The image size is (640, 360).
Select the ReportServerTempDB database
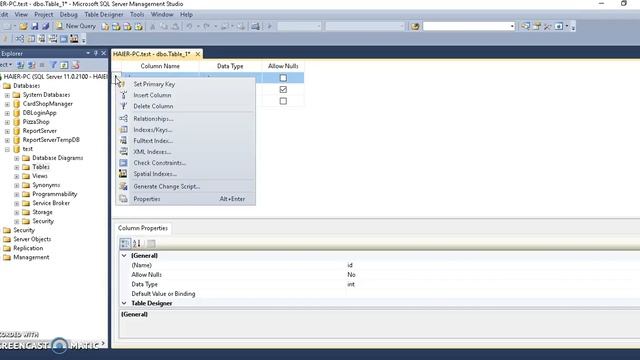coord(51,140)
